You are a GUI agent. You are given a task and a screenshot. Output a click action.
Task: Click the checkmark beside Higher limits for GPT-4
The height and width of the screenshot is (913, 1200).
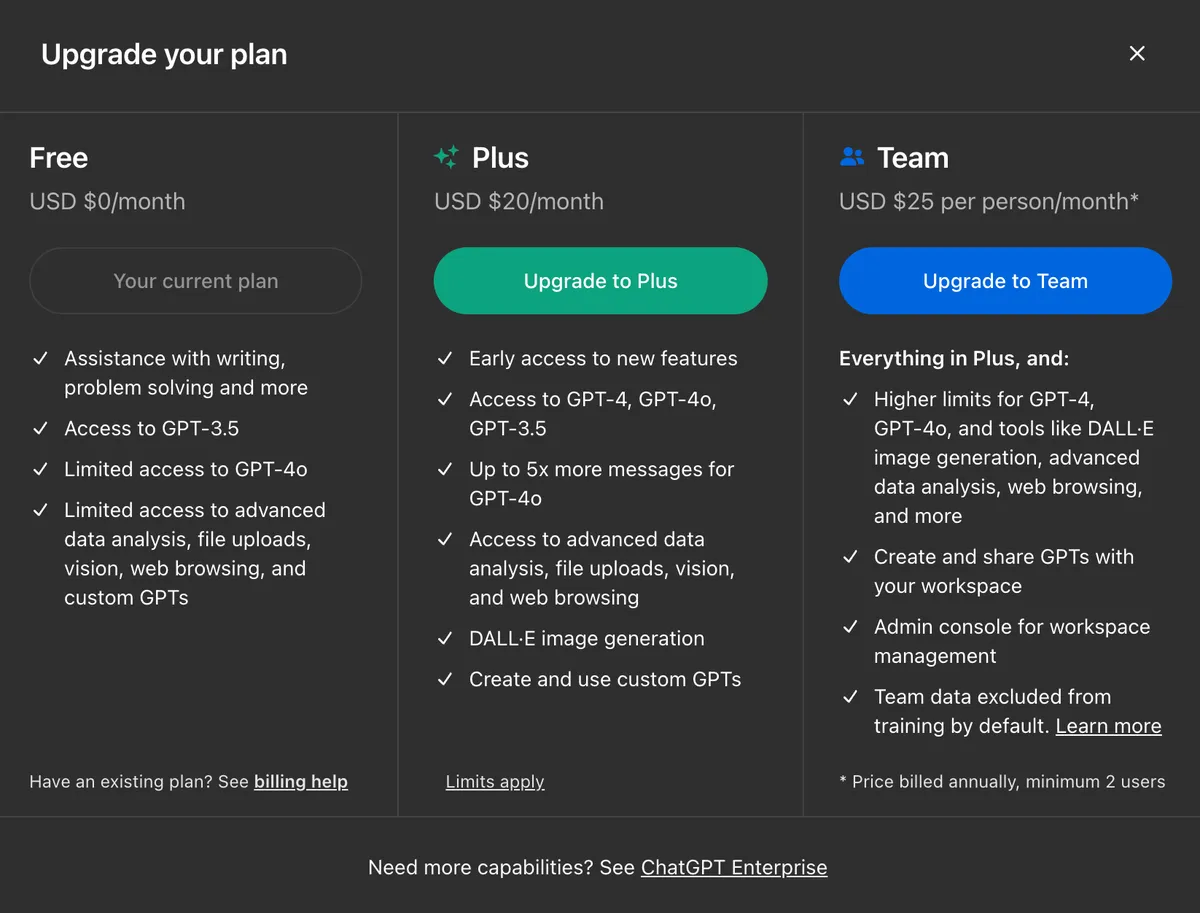[x=850, y=399]
